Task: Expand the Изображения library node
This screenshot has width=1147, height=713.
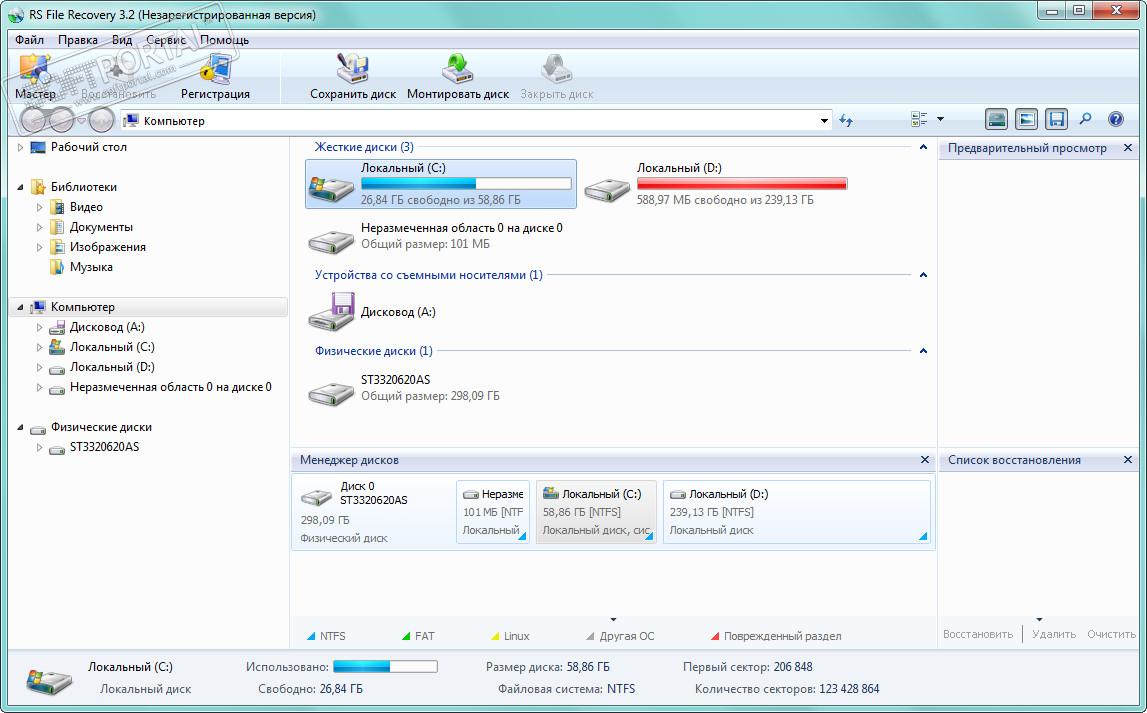Action: 40,247
